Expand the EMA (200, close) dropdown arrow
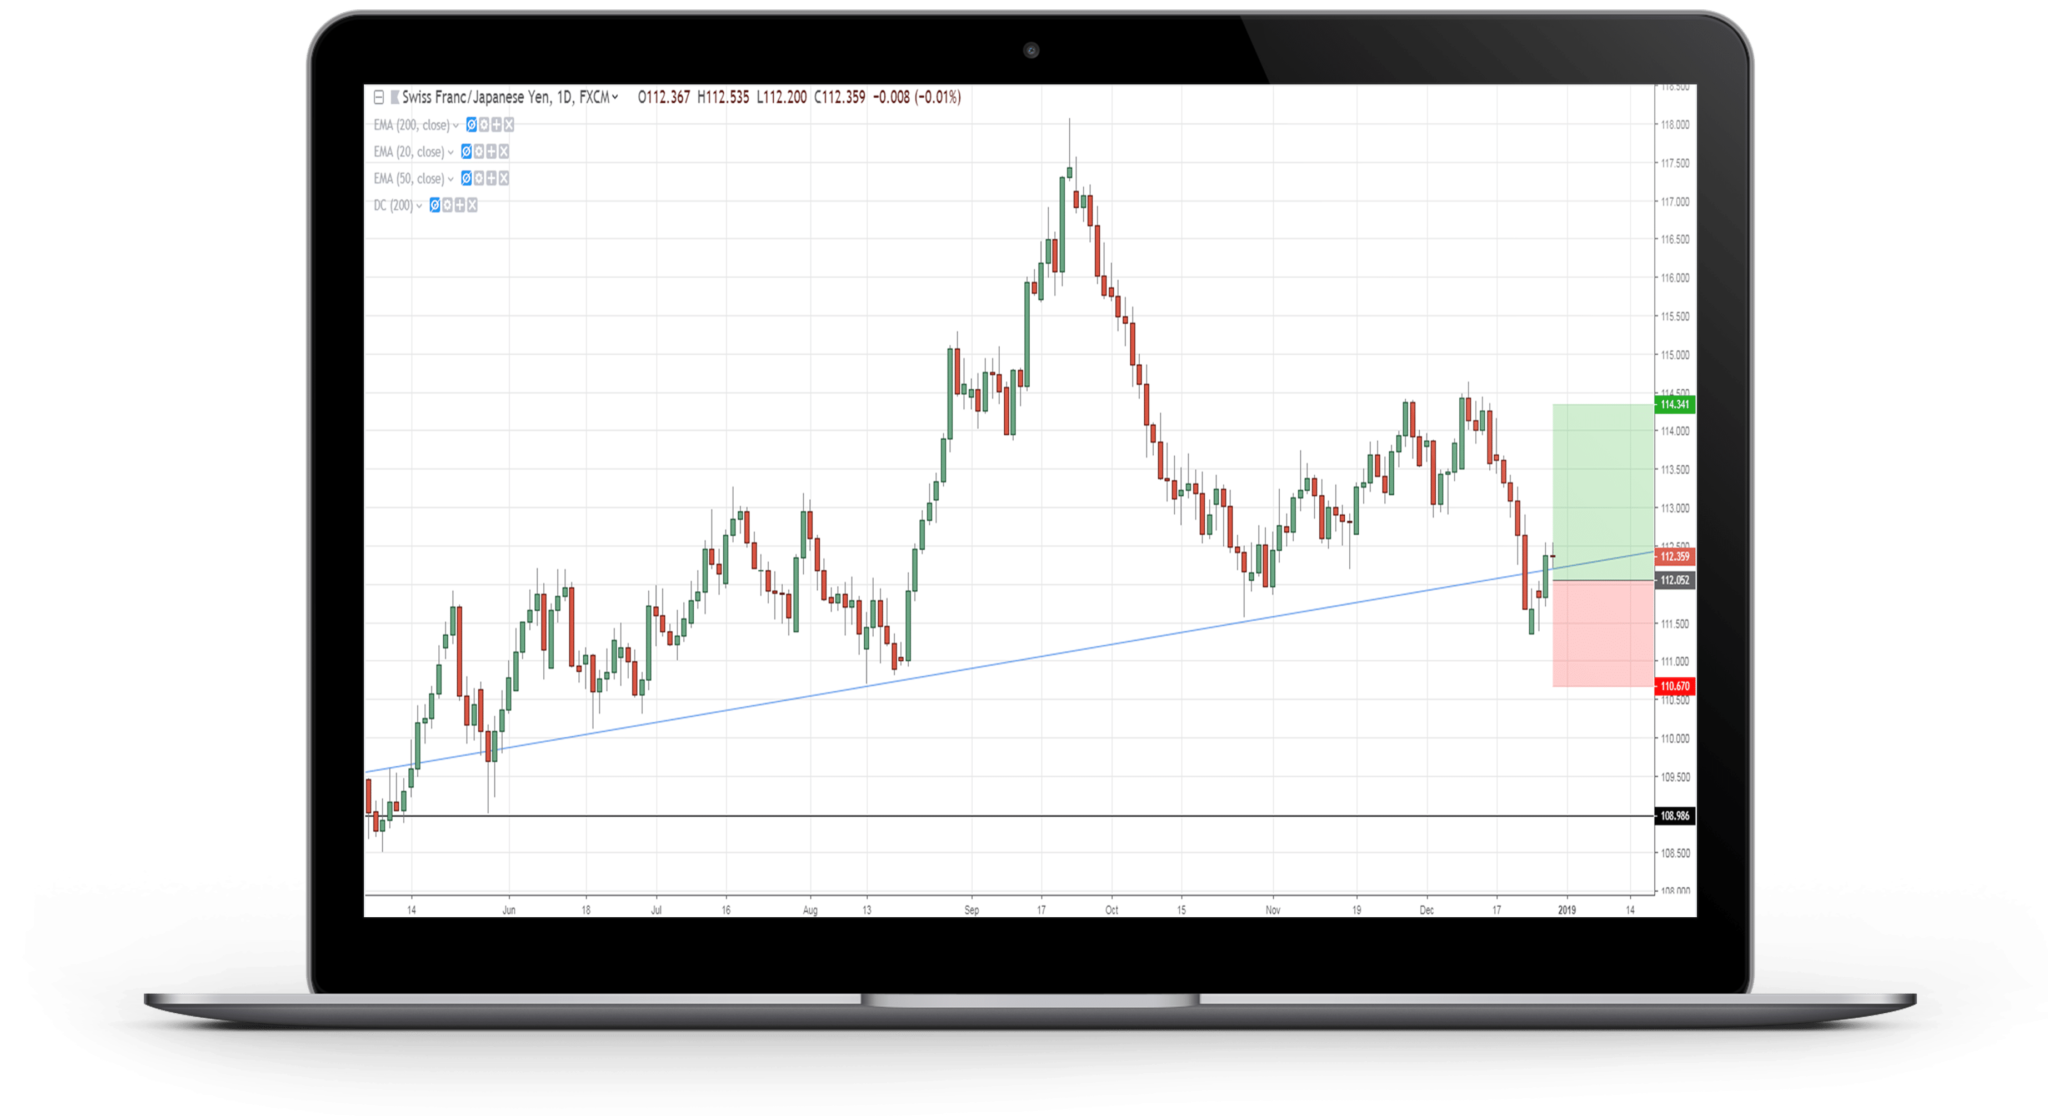2048x1116 pixels. 456,126
